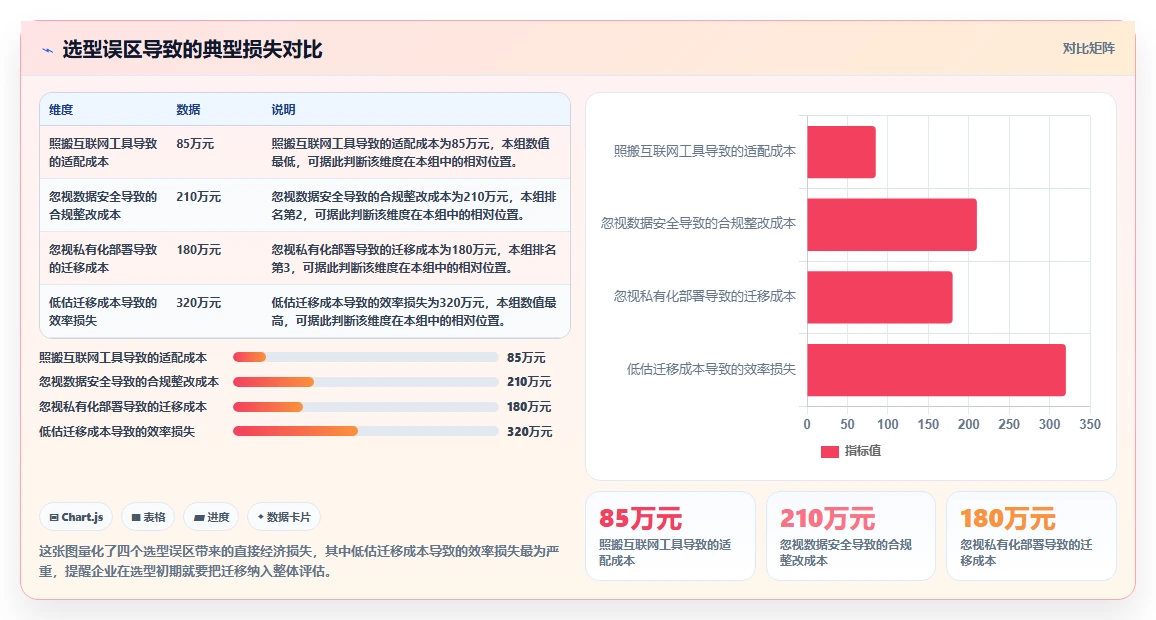
Task: Select the 进度 tag chip
Action: pos(211,517)
